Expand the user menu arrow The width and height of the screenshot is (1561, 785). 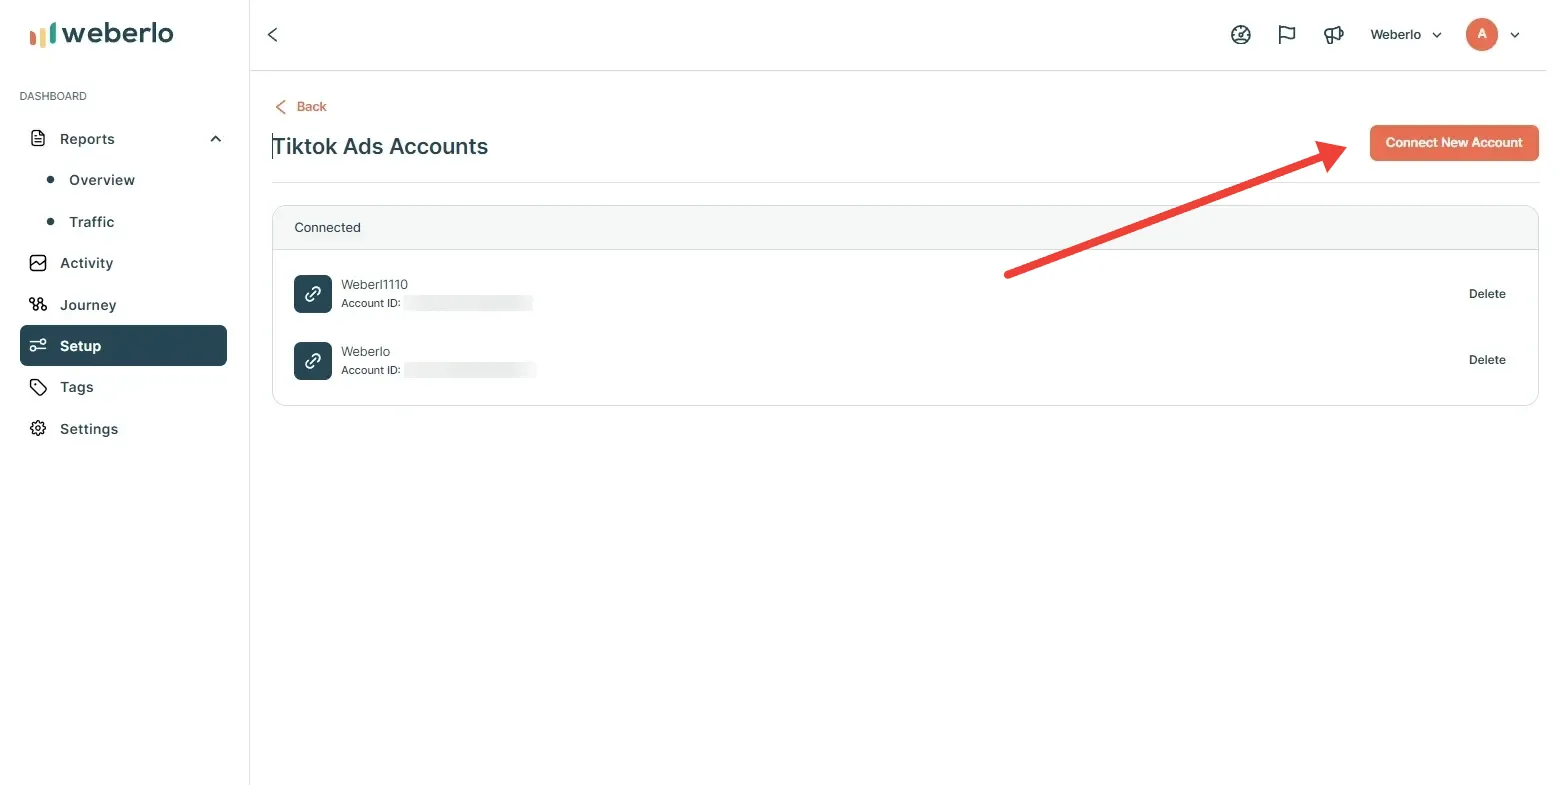tap(1515, 35)
